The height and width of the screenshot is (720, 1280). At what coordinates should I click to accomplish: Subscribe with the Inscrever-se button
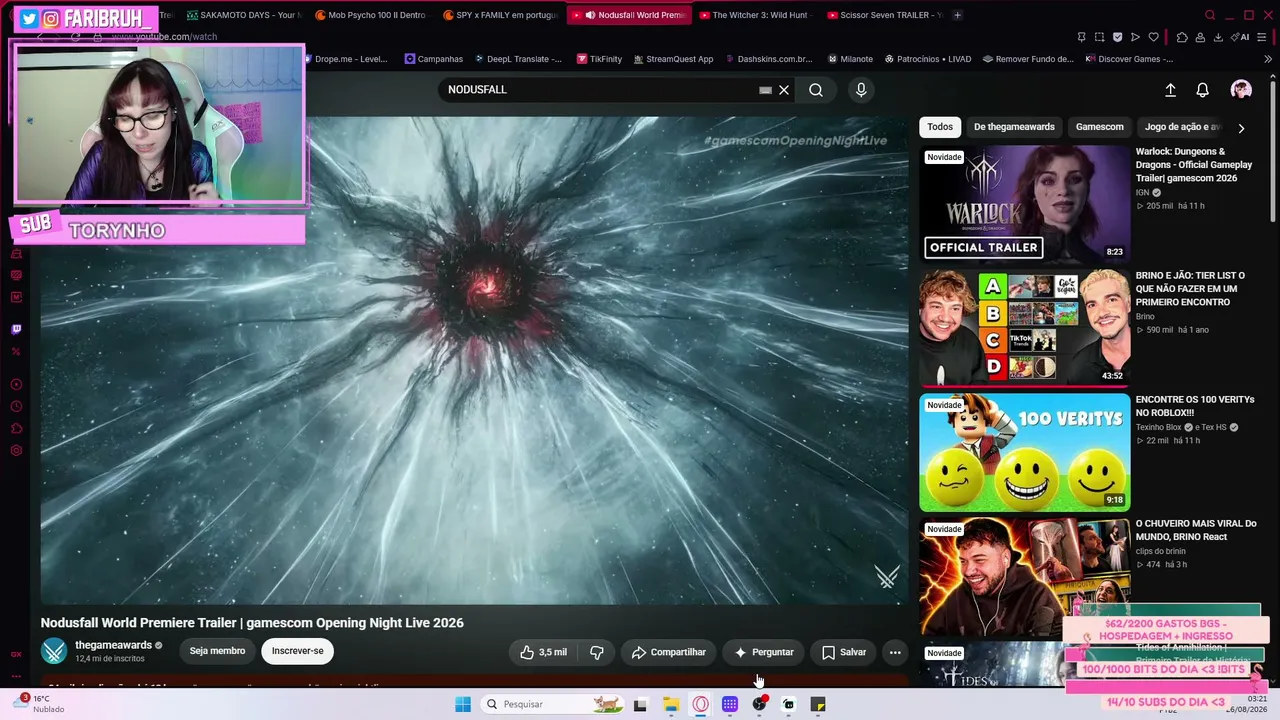[x=298, y=651]
